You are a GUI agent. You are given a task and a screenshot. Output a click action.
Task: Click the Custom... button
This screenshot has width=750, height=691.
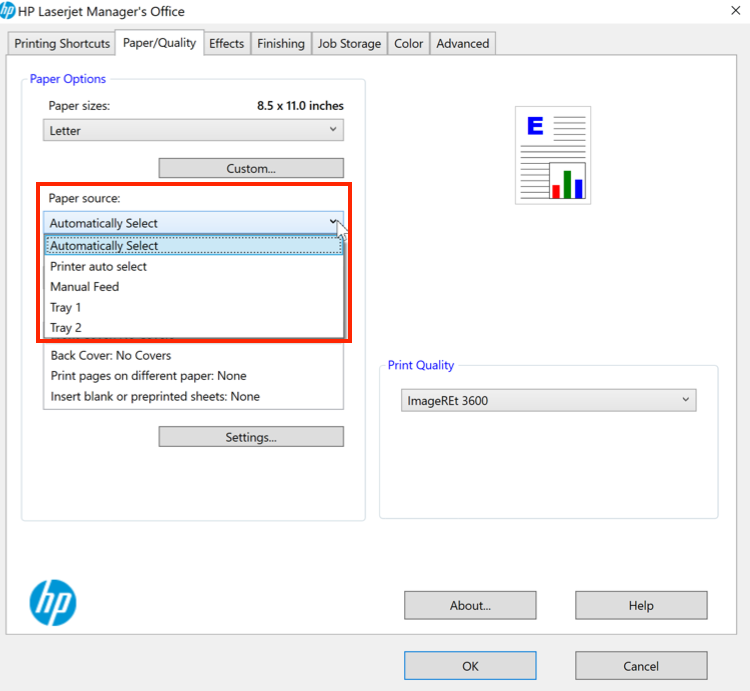point(251,168)
